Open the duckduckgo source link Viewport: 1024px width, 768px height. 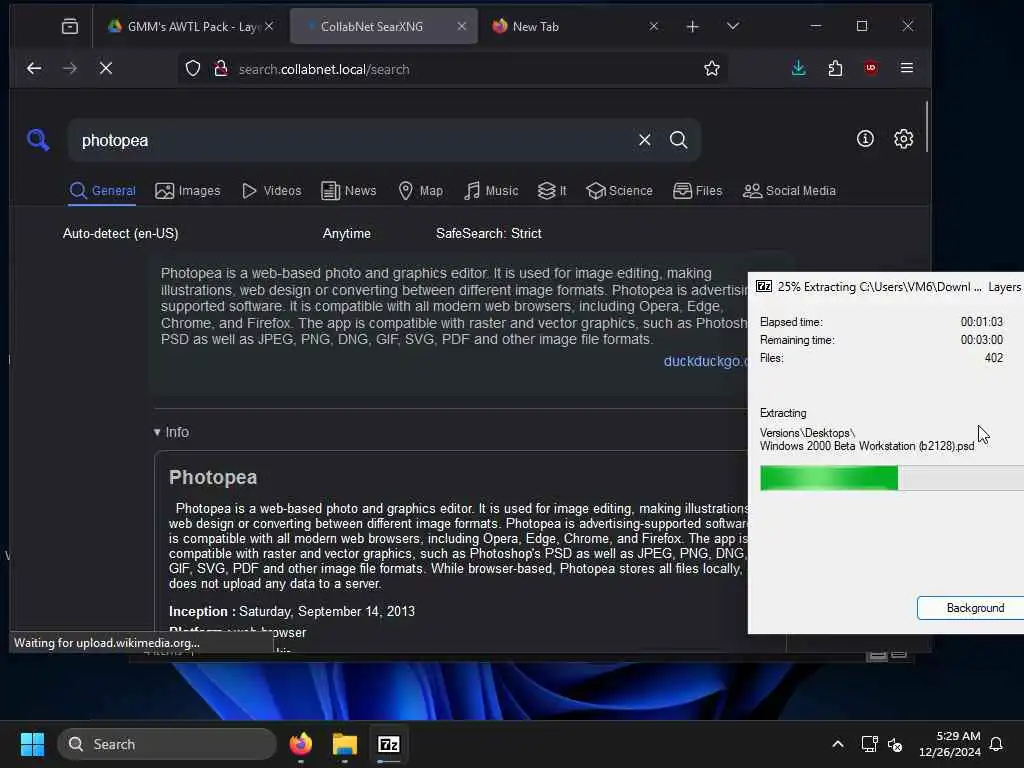tap(705, 361)
